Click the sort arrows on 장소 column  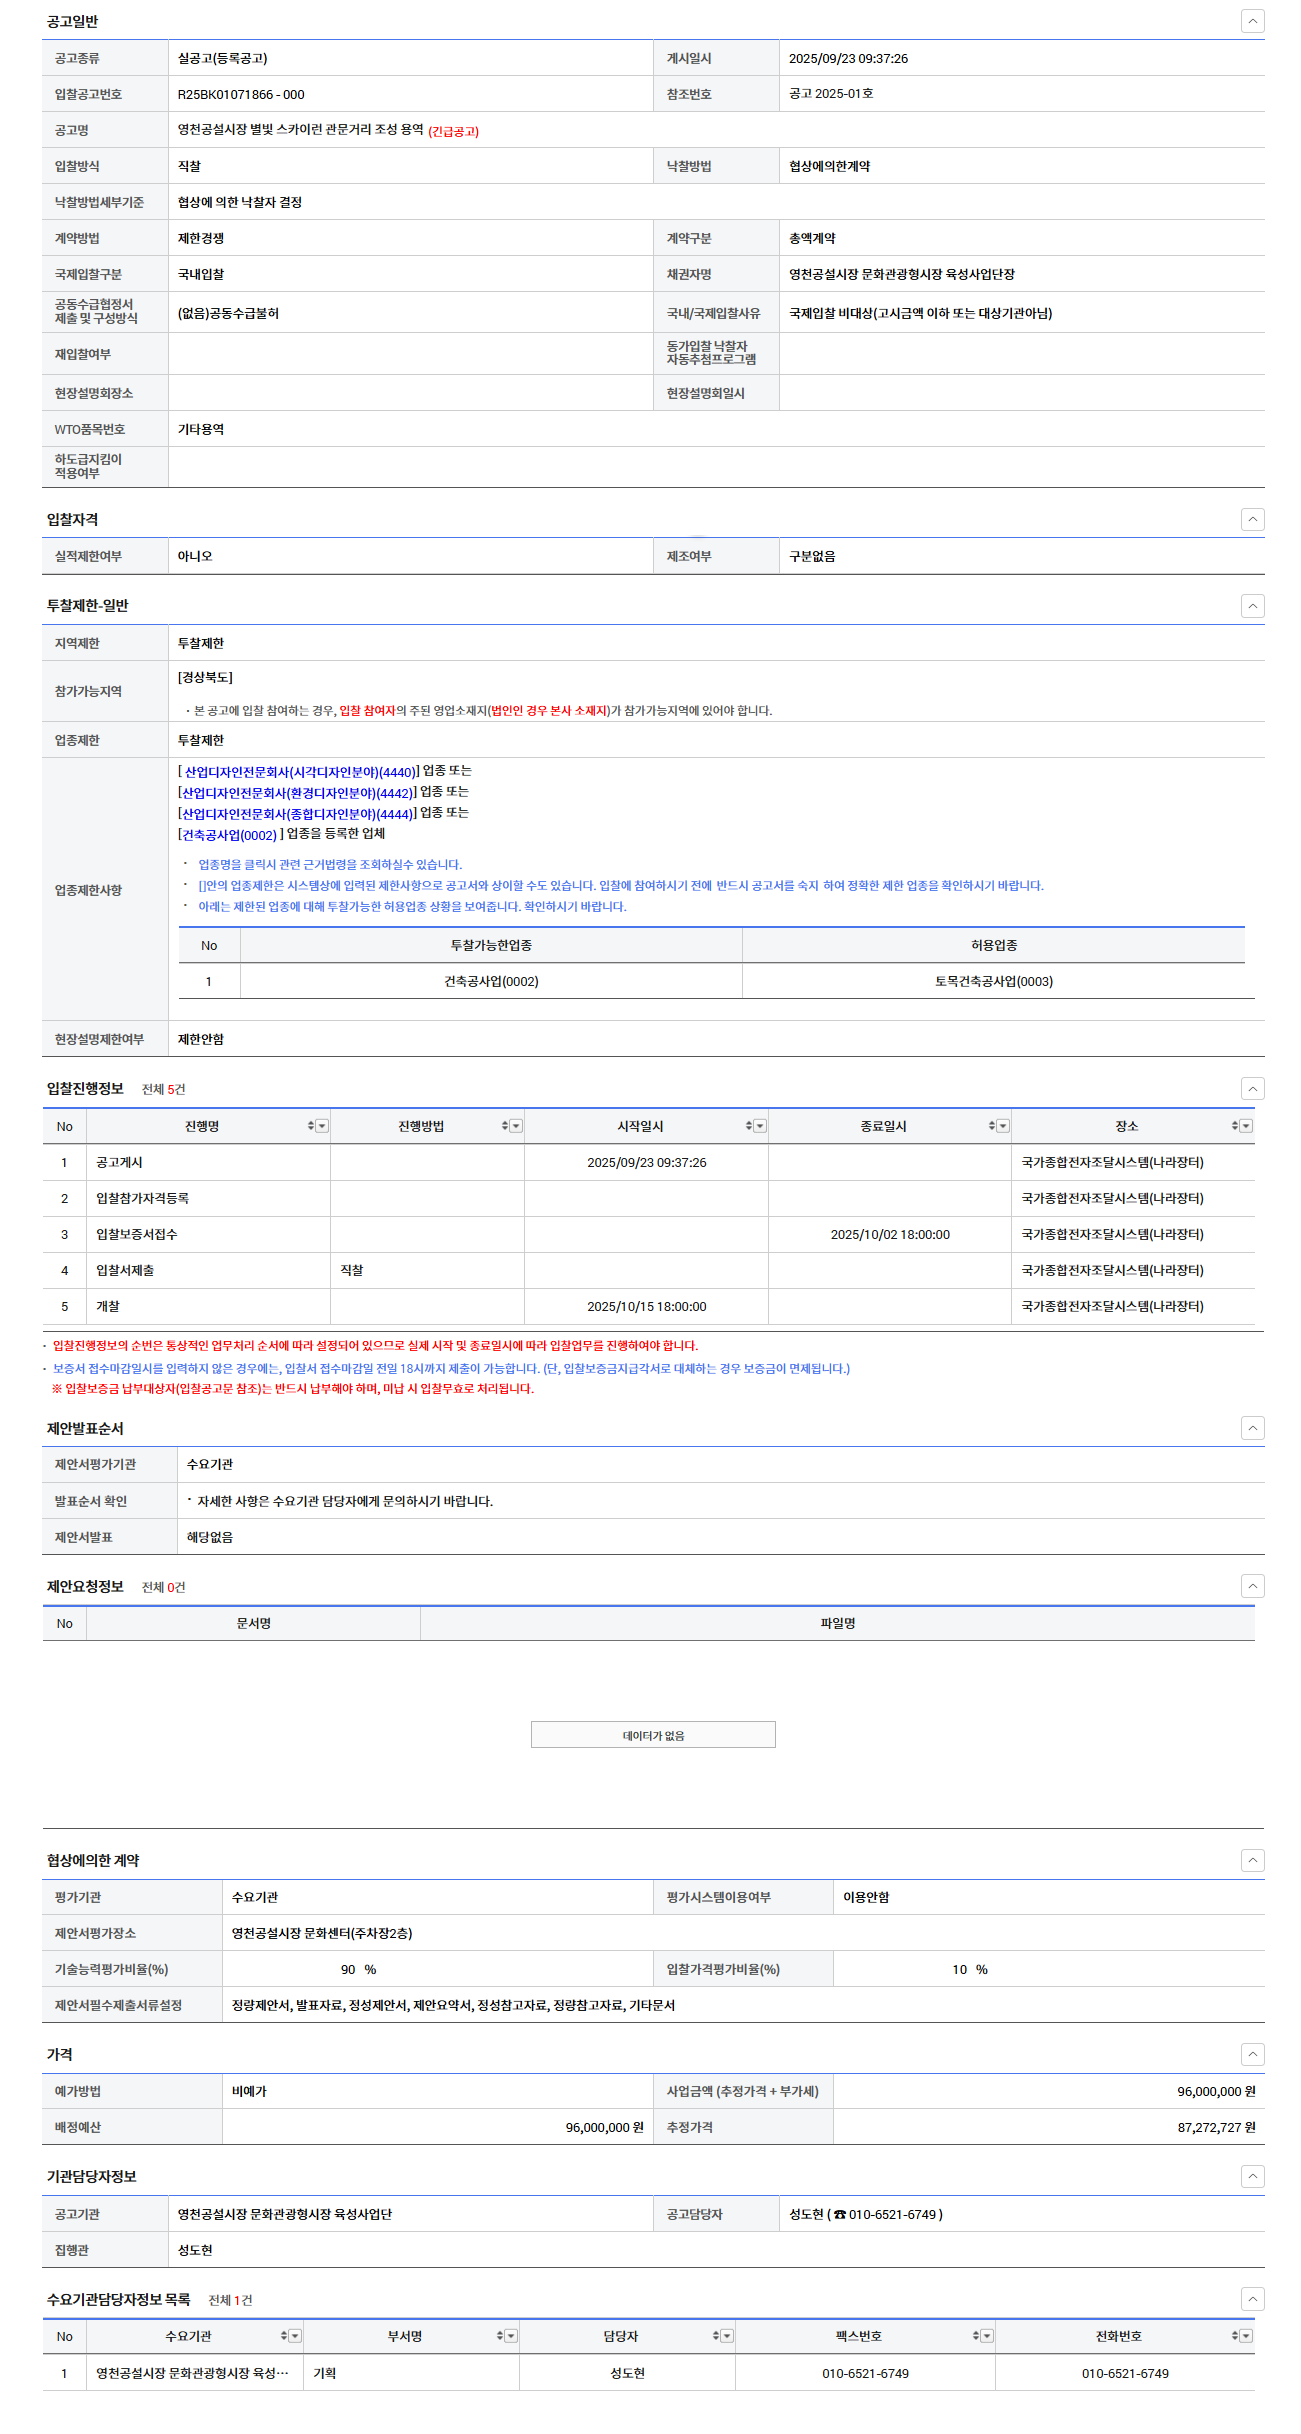(x=1235, y=1126)
